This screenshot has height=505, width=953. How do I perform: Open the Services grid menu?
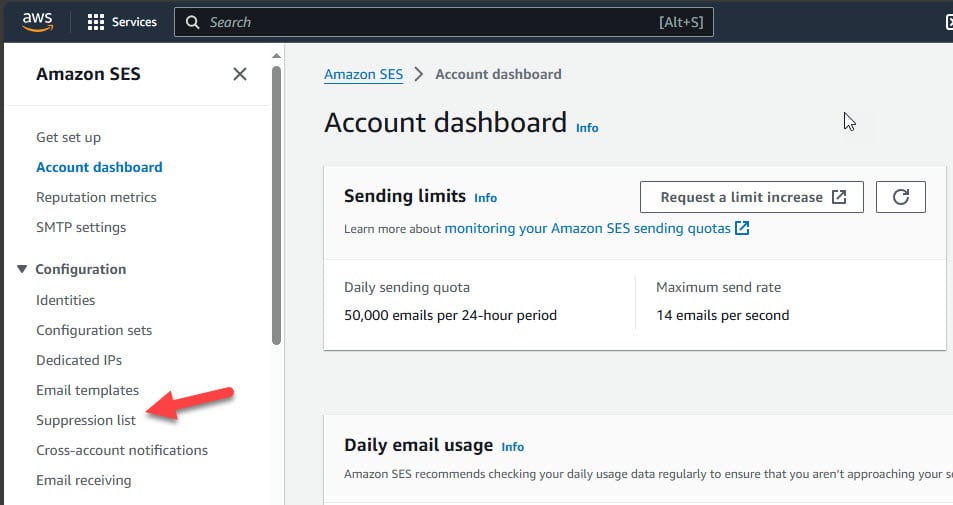[97, 22]
